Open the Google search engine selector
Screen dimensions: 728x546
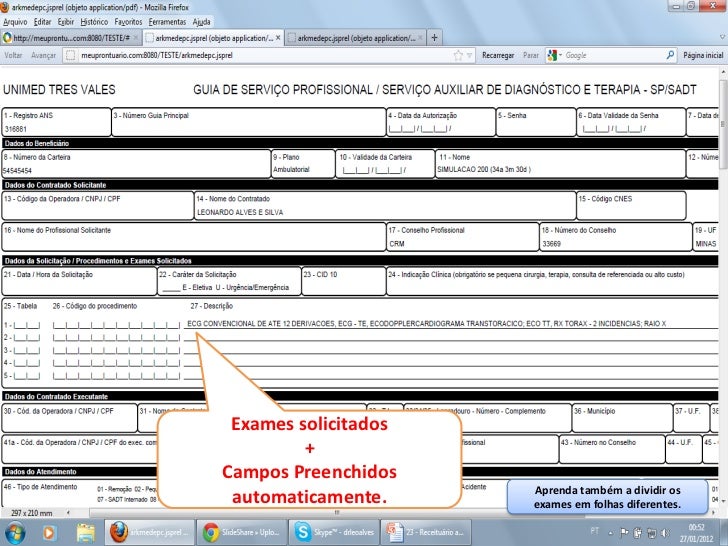(554, 55)
